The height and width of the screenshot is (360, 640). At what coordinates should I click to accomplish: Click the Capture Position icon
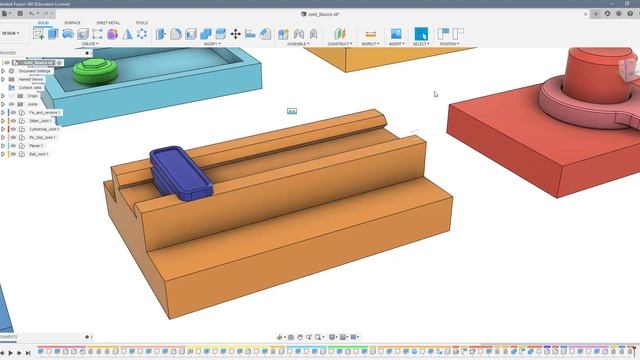443,34
